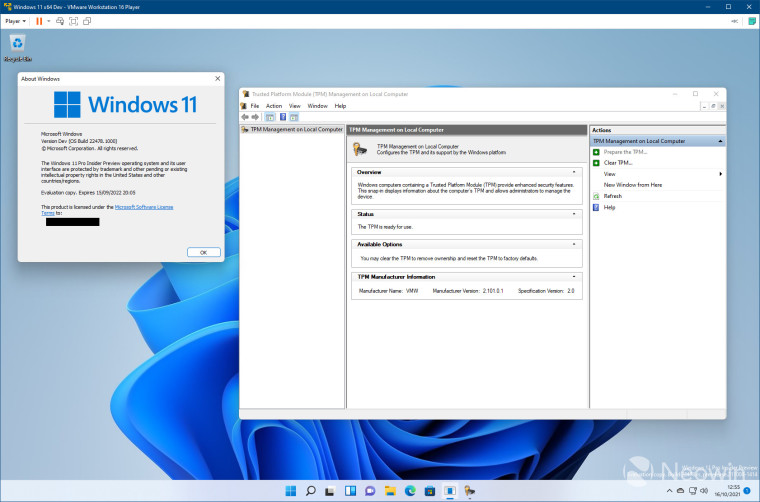Collapse the Overview section
This screenshot has height=502, width=760.
(x=574, y=172)
